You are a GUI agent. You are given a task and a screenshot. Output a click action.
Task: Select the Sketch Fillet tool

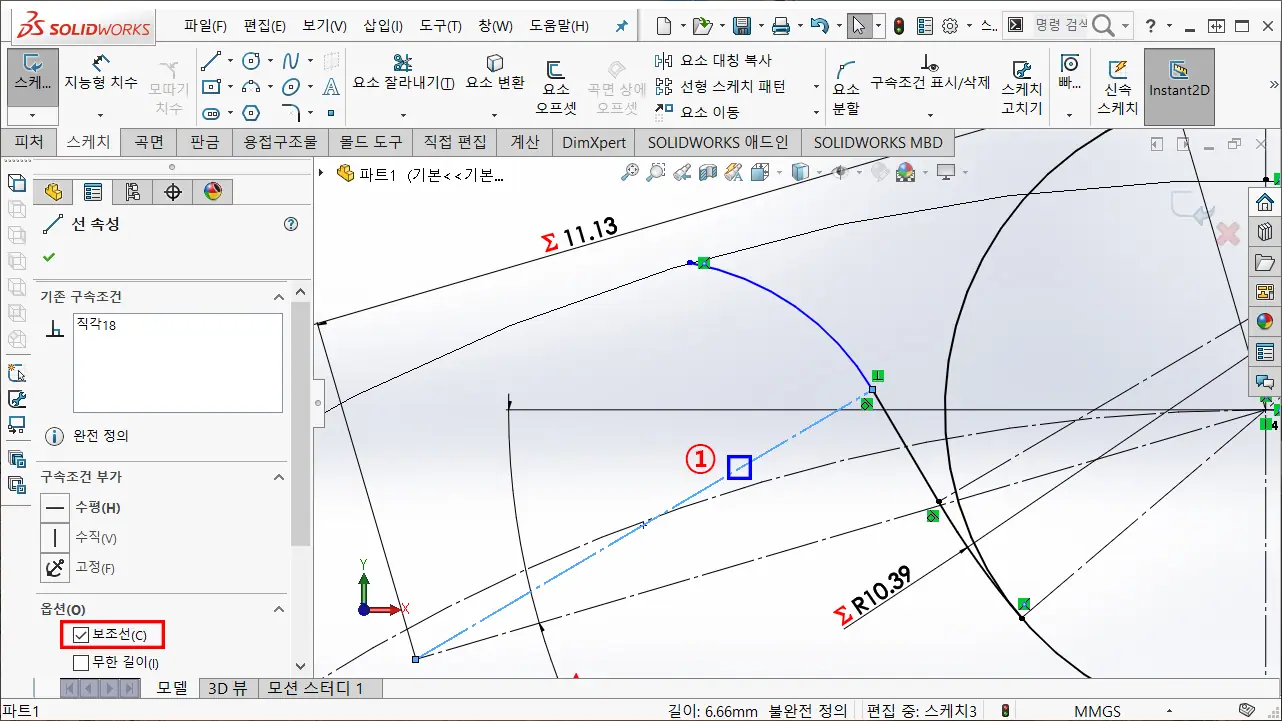[x=291, y=113]
